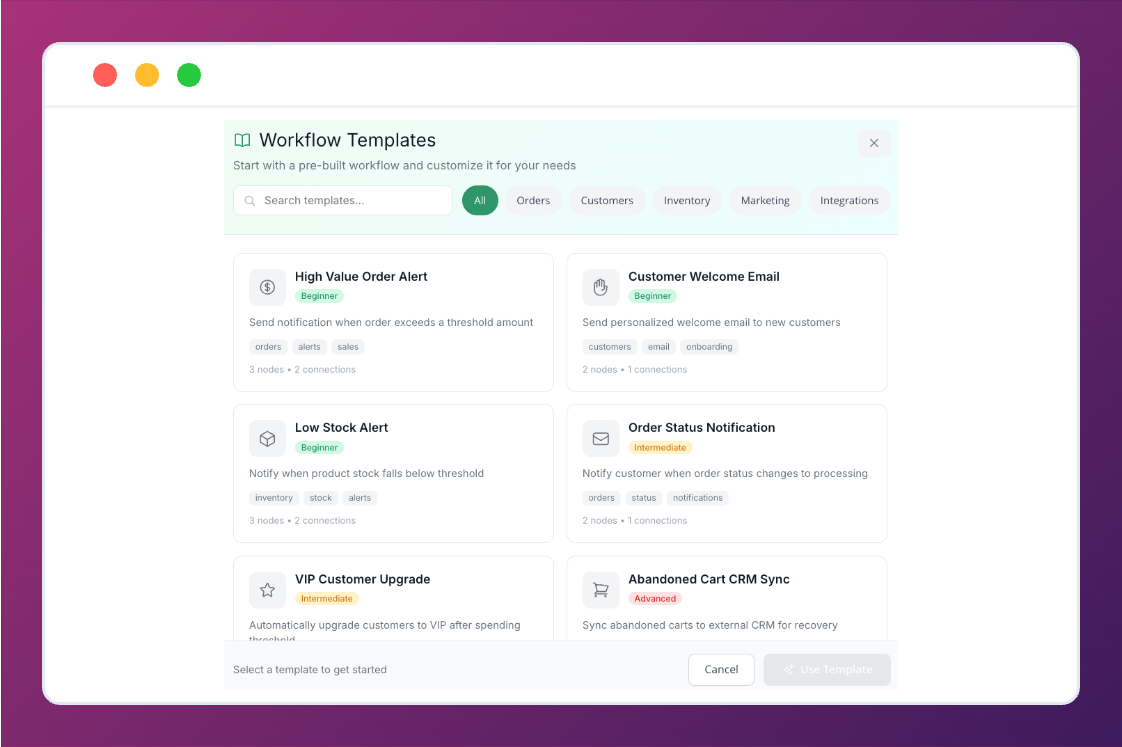Click the Beginner badge on Low Stock Alert
Screen dimensions: 1122x747
click(x=319, y=448)
